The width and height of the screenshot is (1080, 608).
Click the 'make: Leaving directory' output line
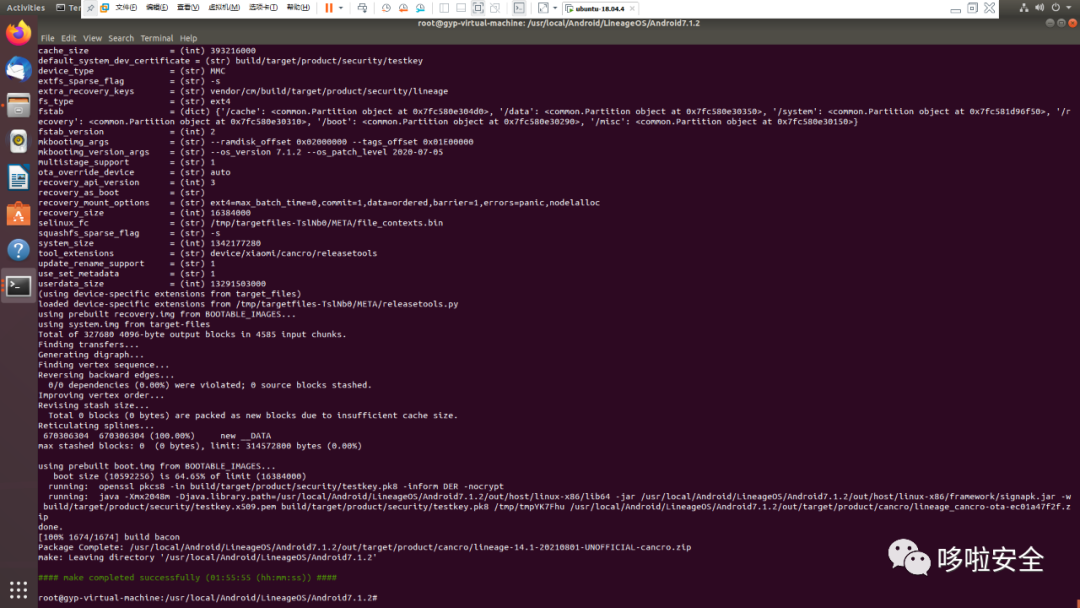pos(207,557)
